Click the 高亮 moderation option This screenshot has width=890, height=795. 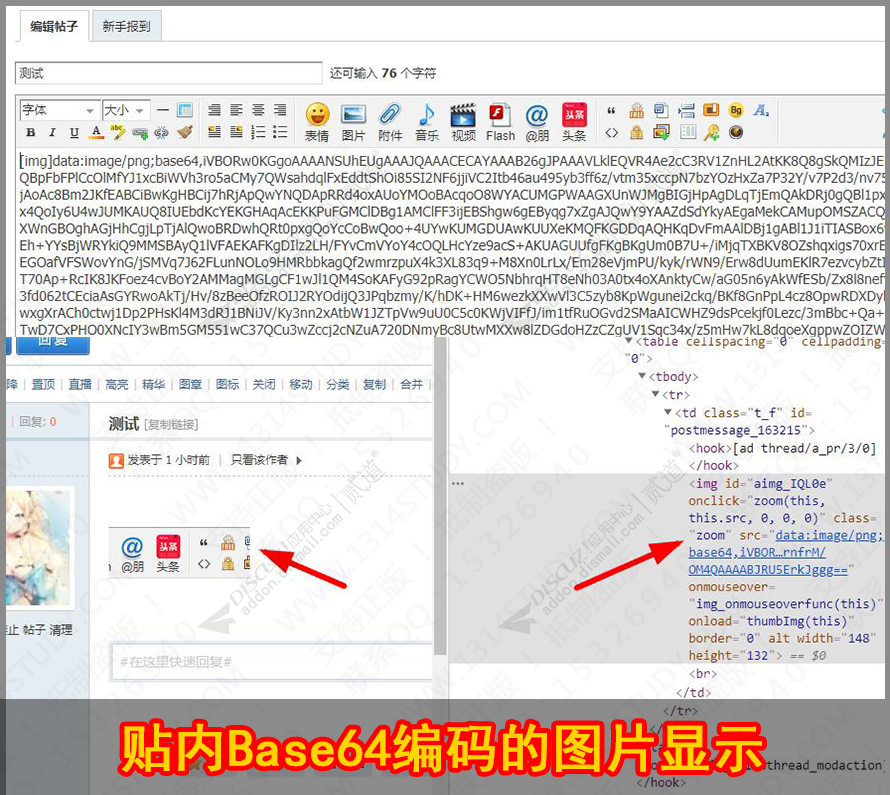(117, 385)
